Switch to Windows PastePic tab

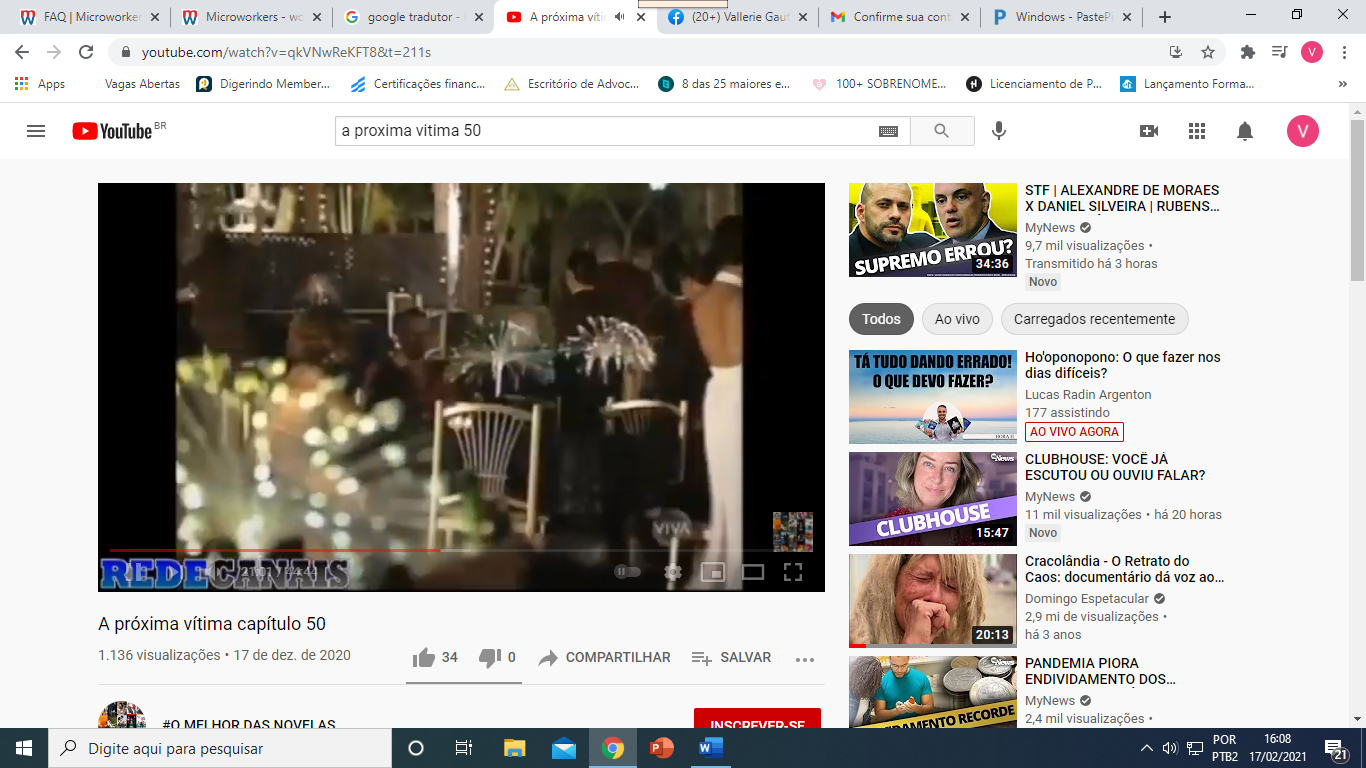click(x=1061, y=17)
